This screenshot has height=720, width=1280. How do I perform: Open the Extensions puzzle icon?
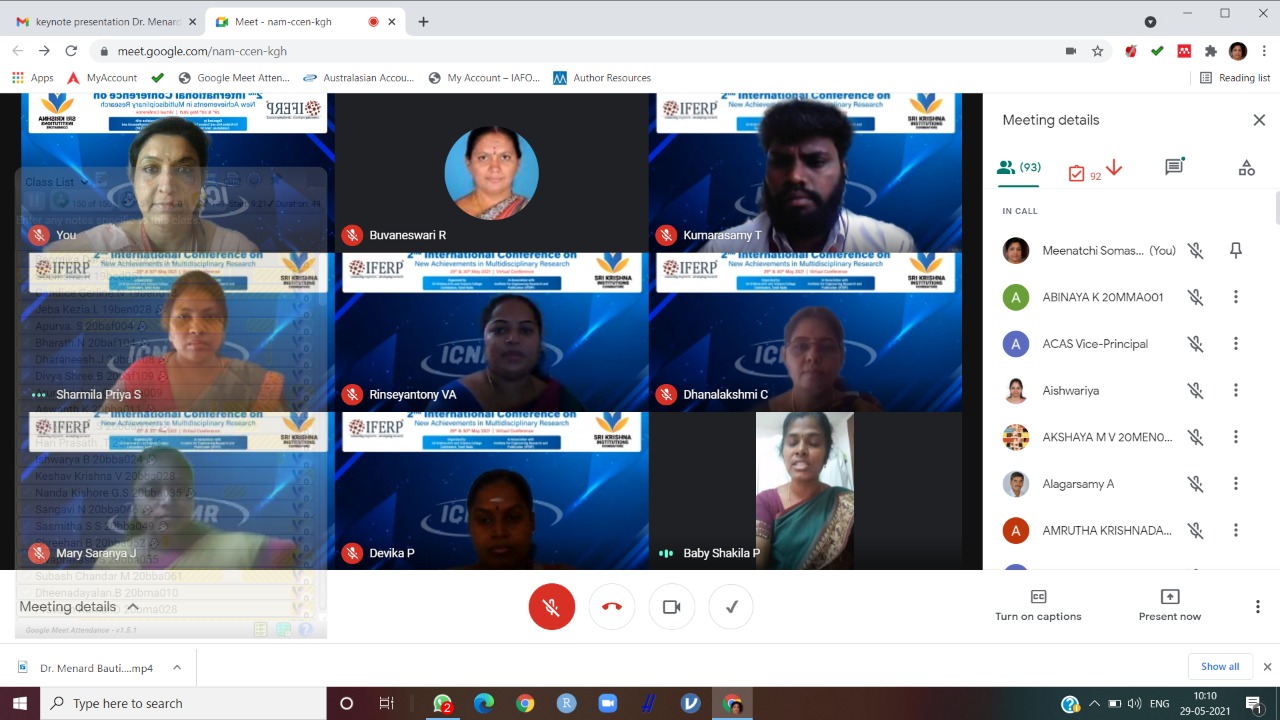1211,51
